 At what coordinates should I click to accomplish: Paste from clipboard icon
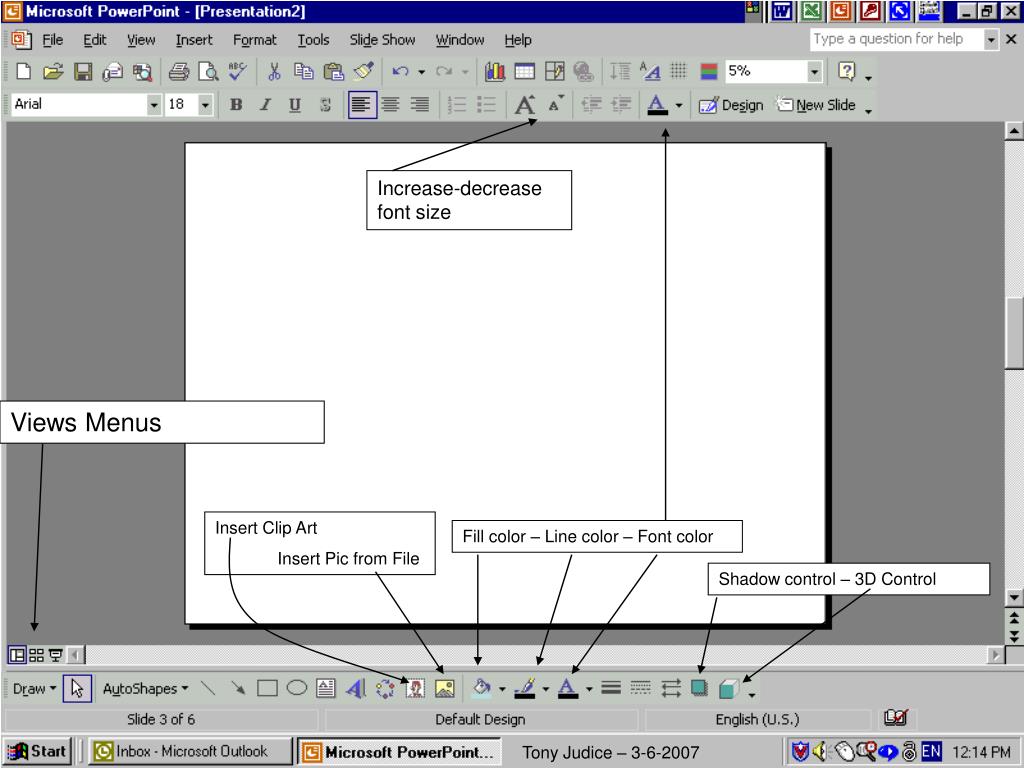click(x=334, y=71)
